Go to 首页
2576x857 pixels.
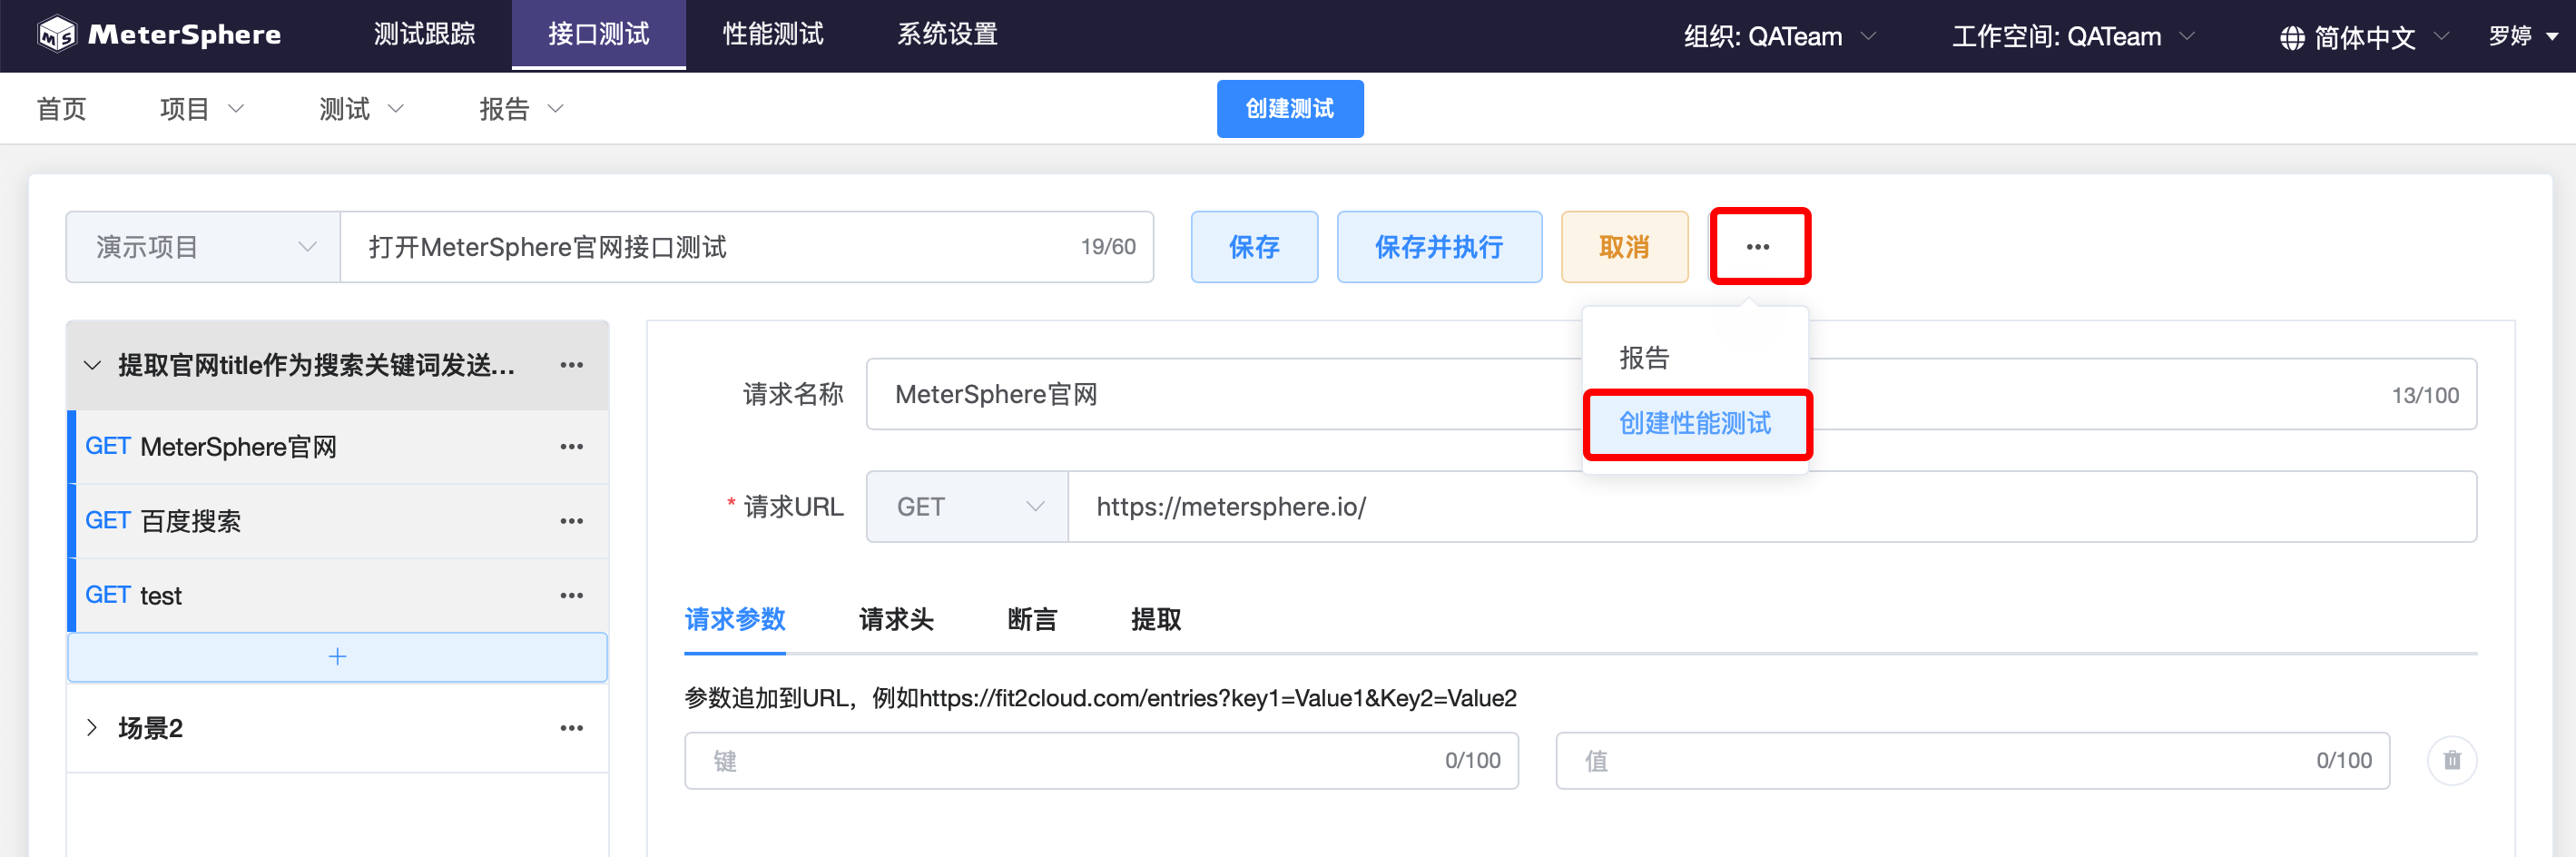(62, 108)
